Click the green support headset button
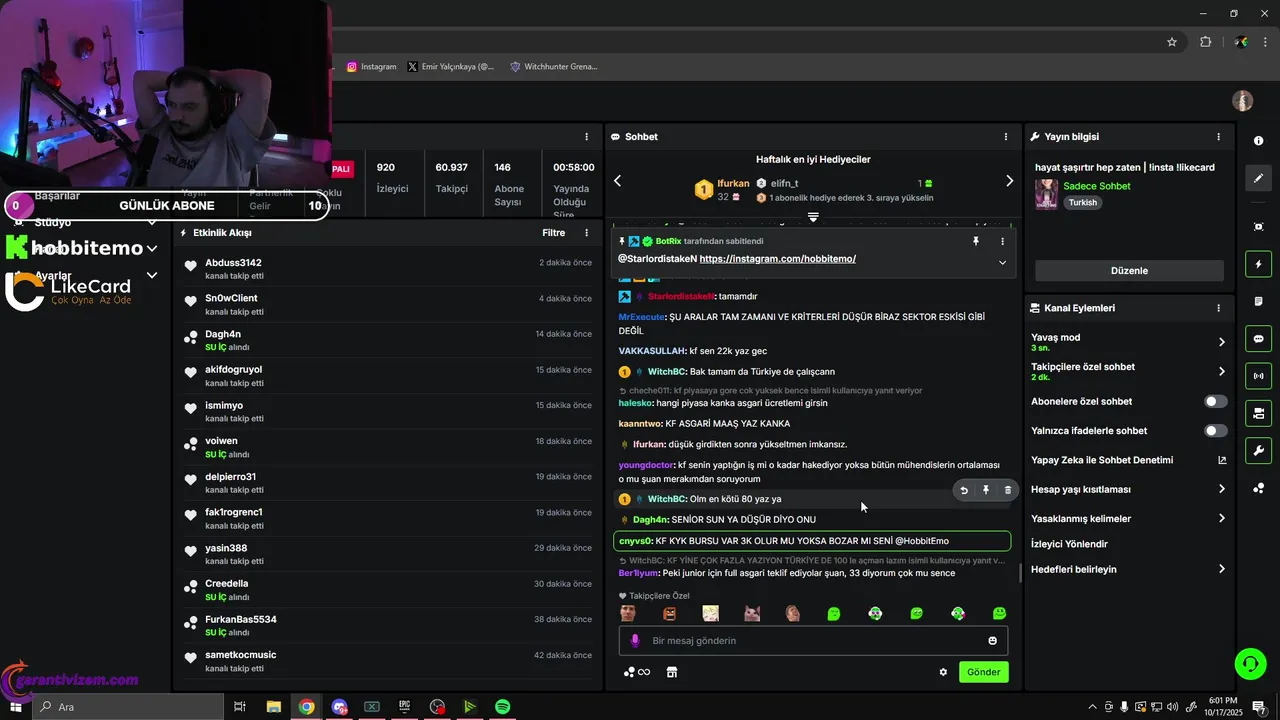The image size is (1280, 720). click(1249, 663)
